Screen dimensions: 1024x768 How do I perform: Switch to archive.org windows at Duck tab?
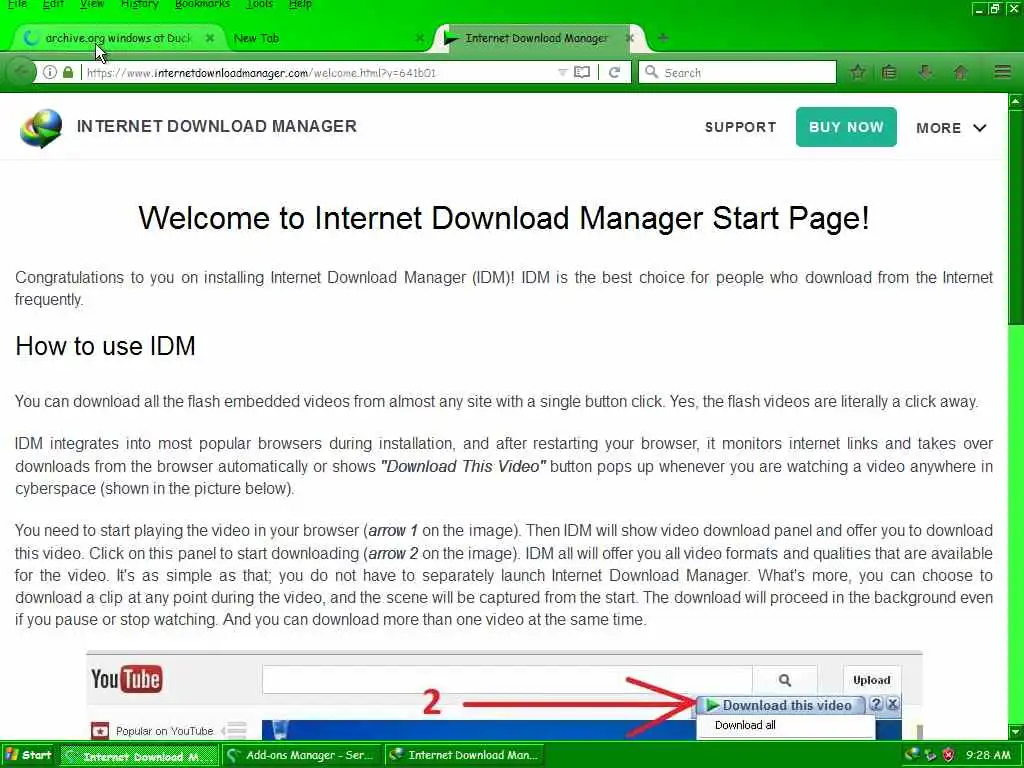point(118,39)
